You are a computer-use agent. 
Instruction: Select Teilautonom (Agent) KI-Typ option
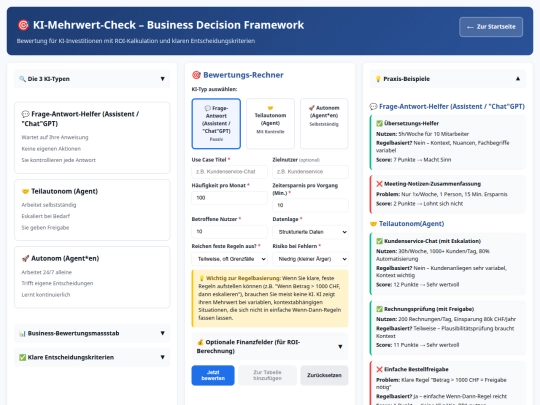270,124
